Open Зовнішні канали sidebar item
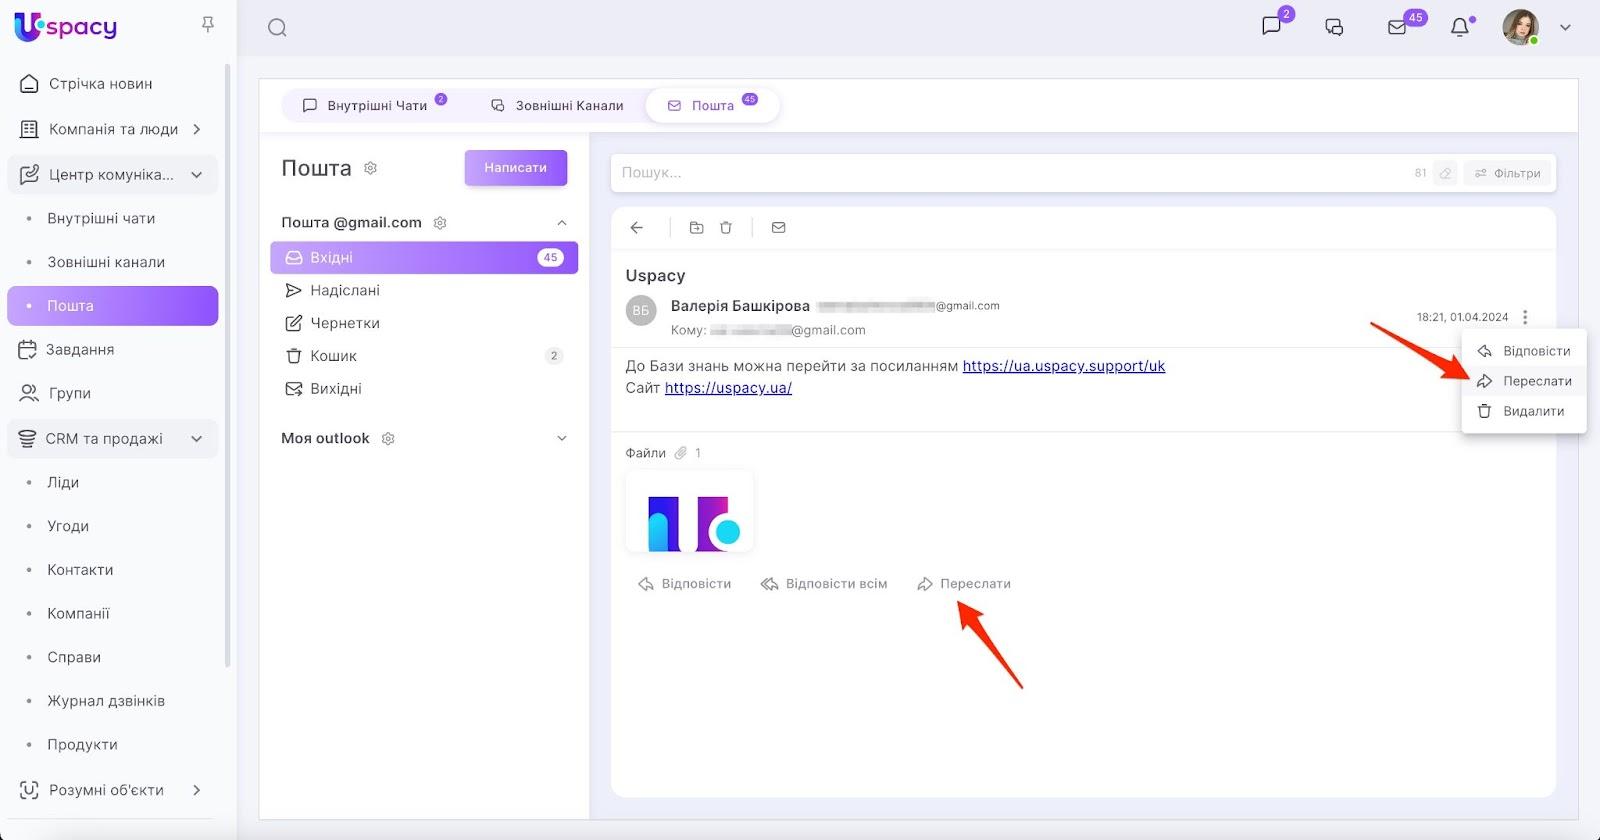Screen dimensions: 1600x840 pos(106,262)
